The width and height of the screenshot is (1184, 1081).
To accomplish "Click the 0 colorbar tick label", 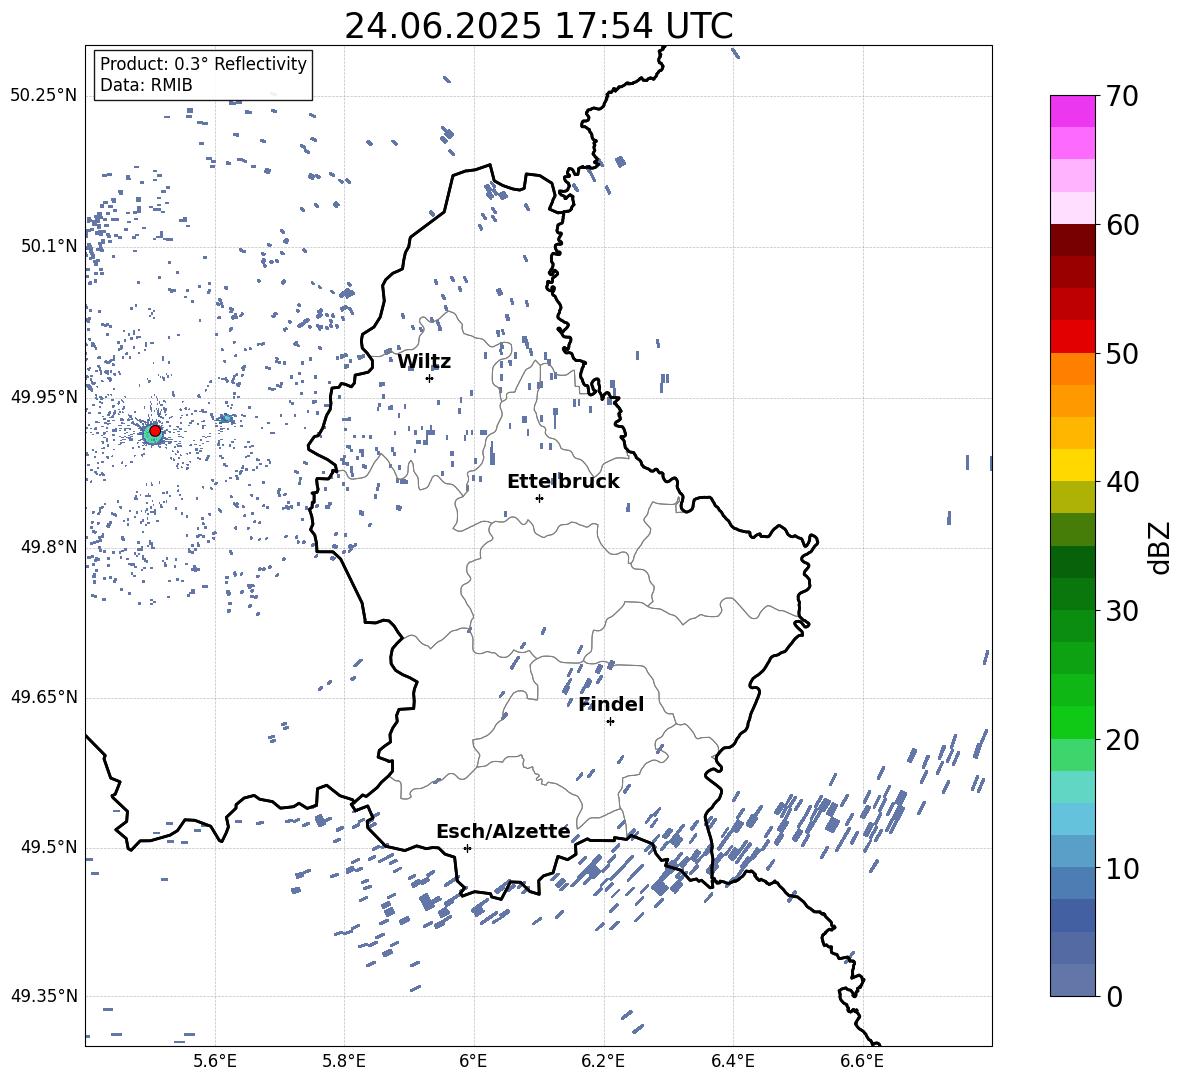I will pyautogui.click(x=1114, y=996).
